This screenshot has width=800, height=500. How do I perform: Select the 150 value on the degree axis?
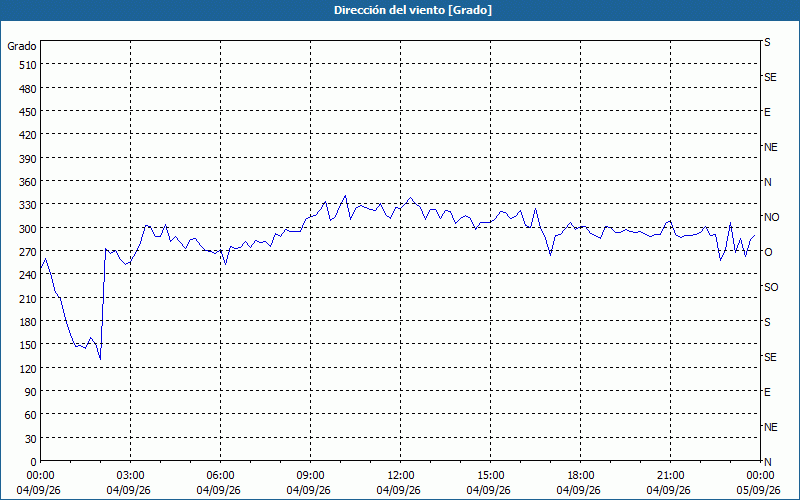(x=28, y=345)
